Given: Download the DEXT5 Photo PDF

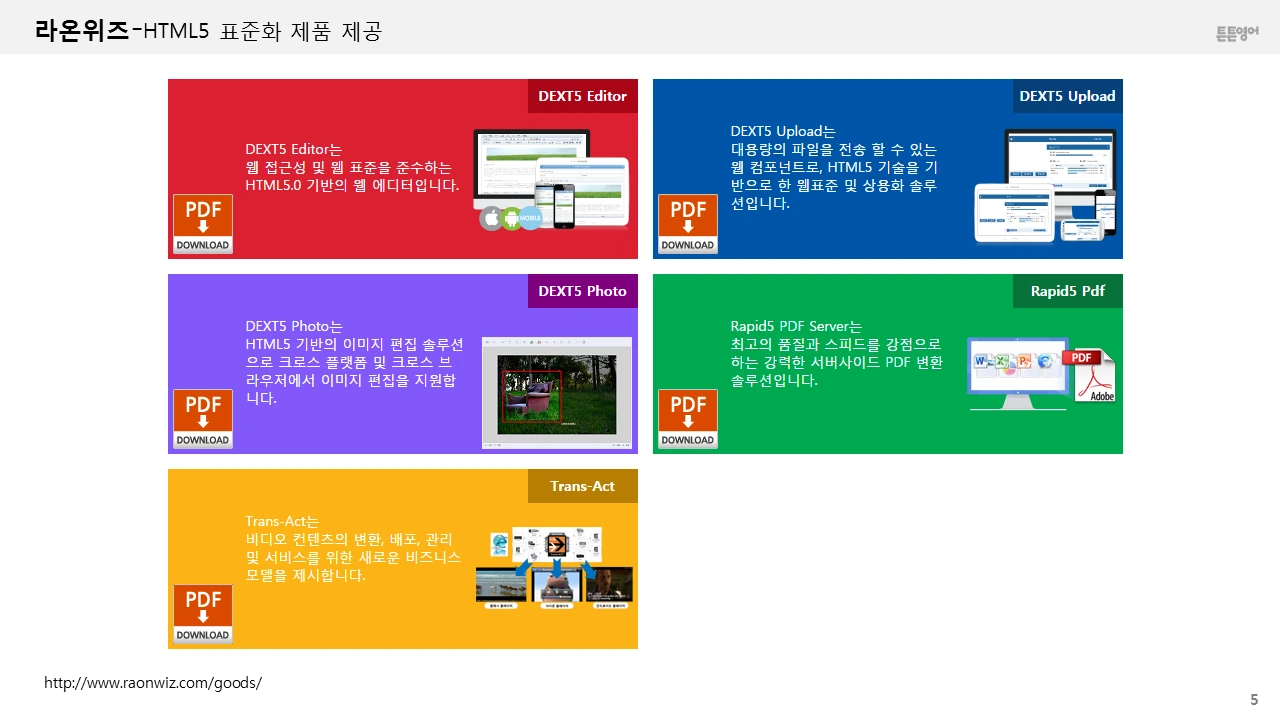Looking at the screenshot, I should (x=203, y=419).
